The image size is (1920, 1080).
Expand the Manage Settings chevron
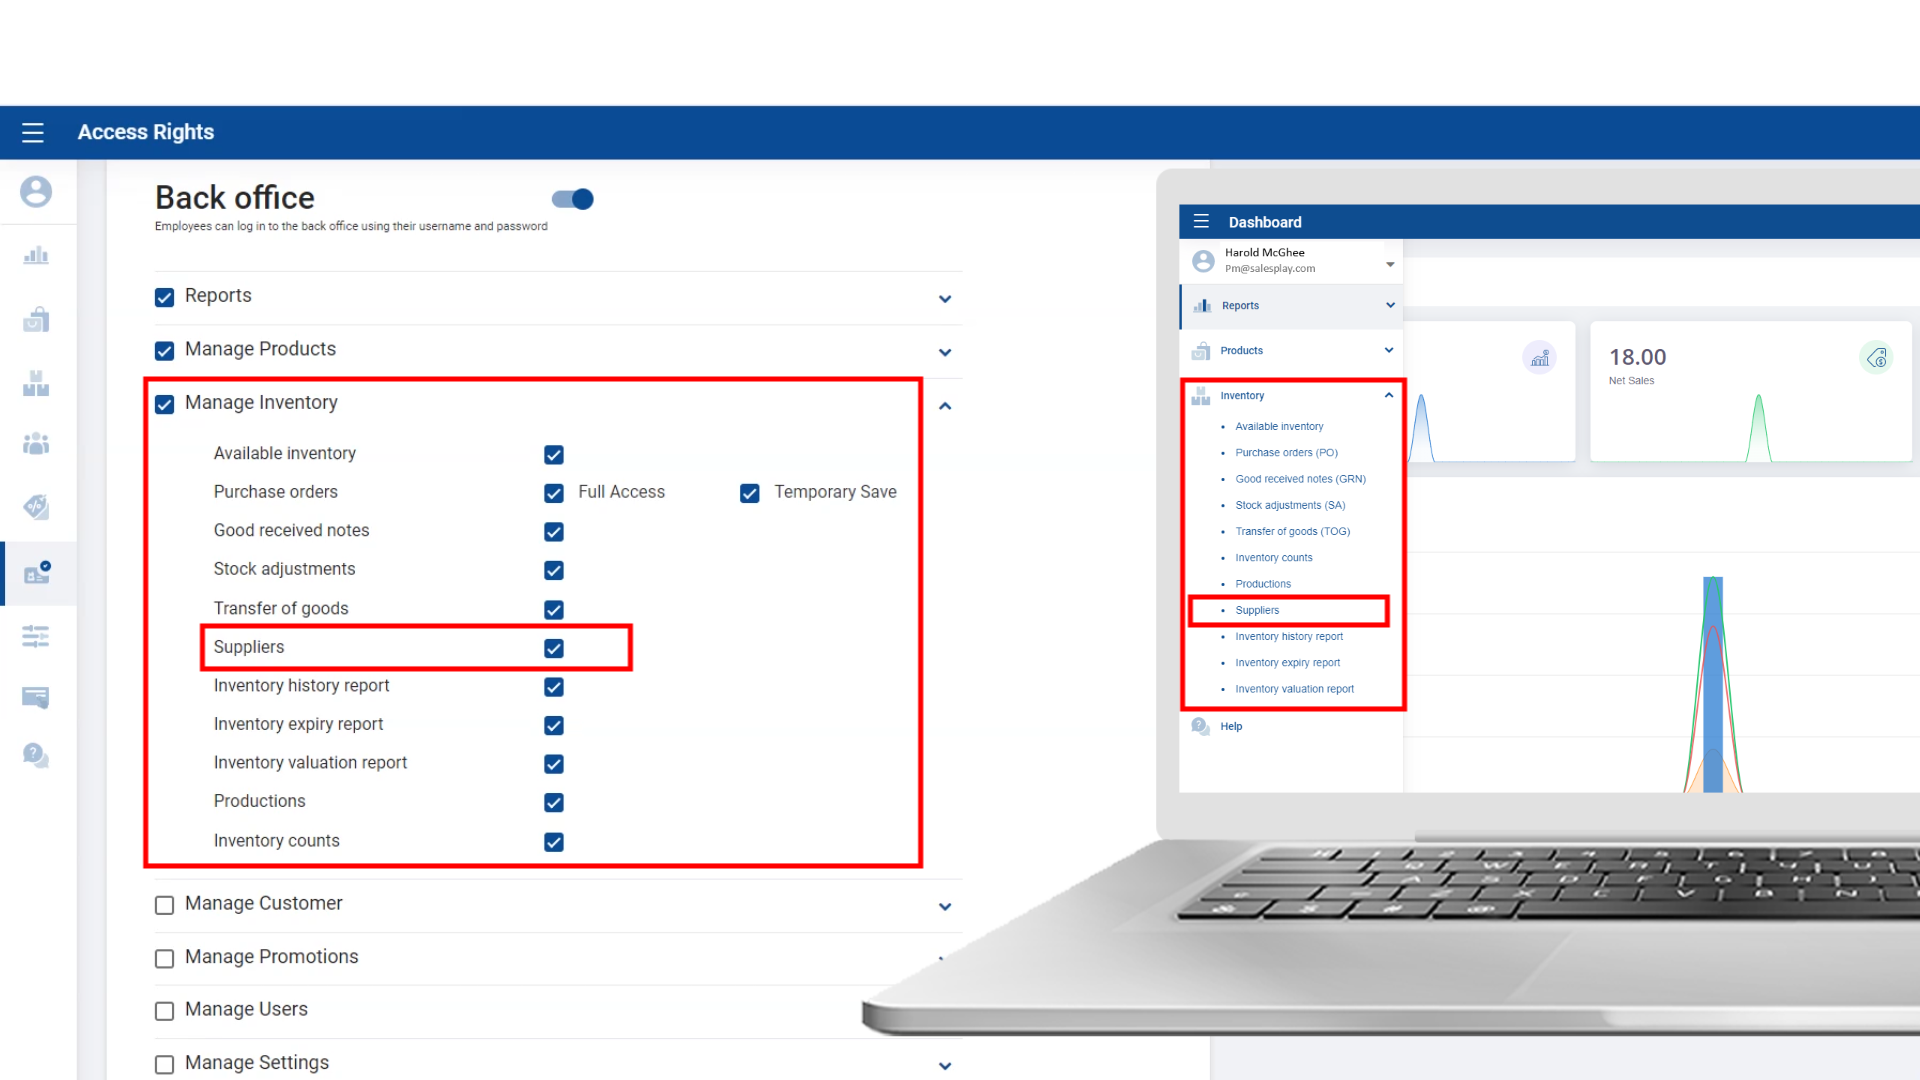[x=945, y=1066]
